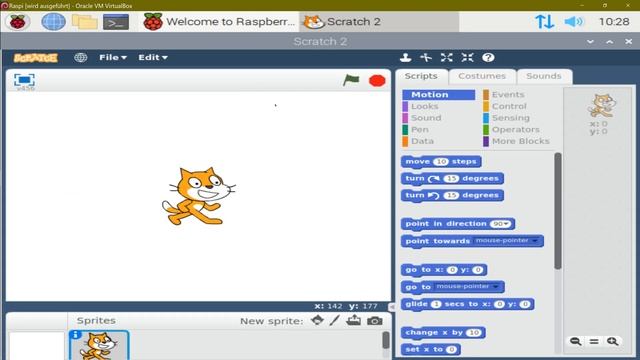The image size is (640, 360).
Task: Open sprite info via blue i icon
Action: [75, 334]
